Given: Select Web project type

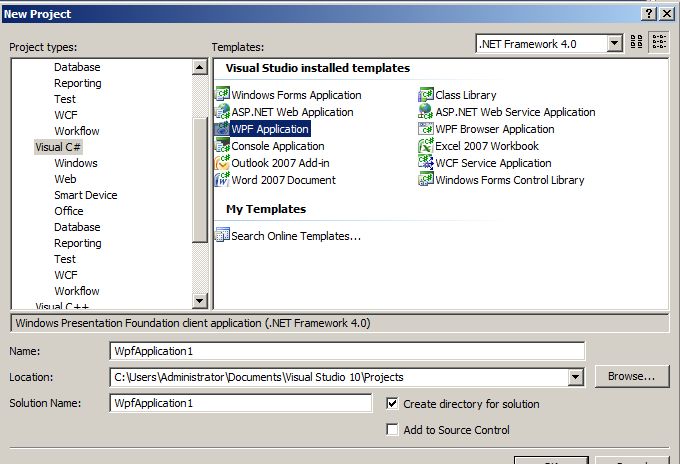Looking at the screenshot, I should pyautogui.click(x=65, y=179).
